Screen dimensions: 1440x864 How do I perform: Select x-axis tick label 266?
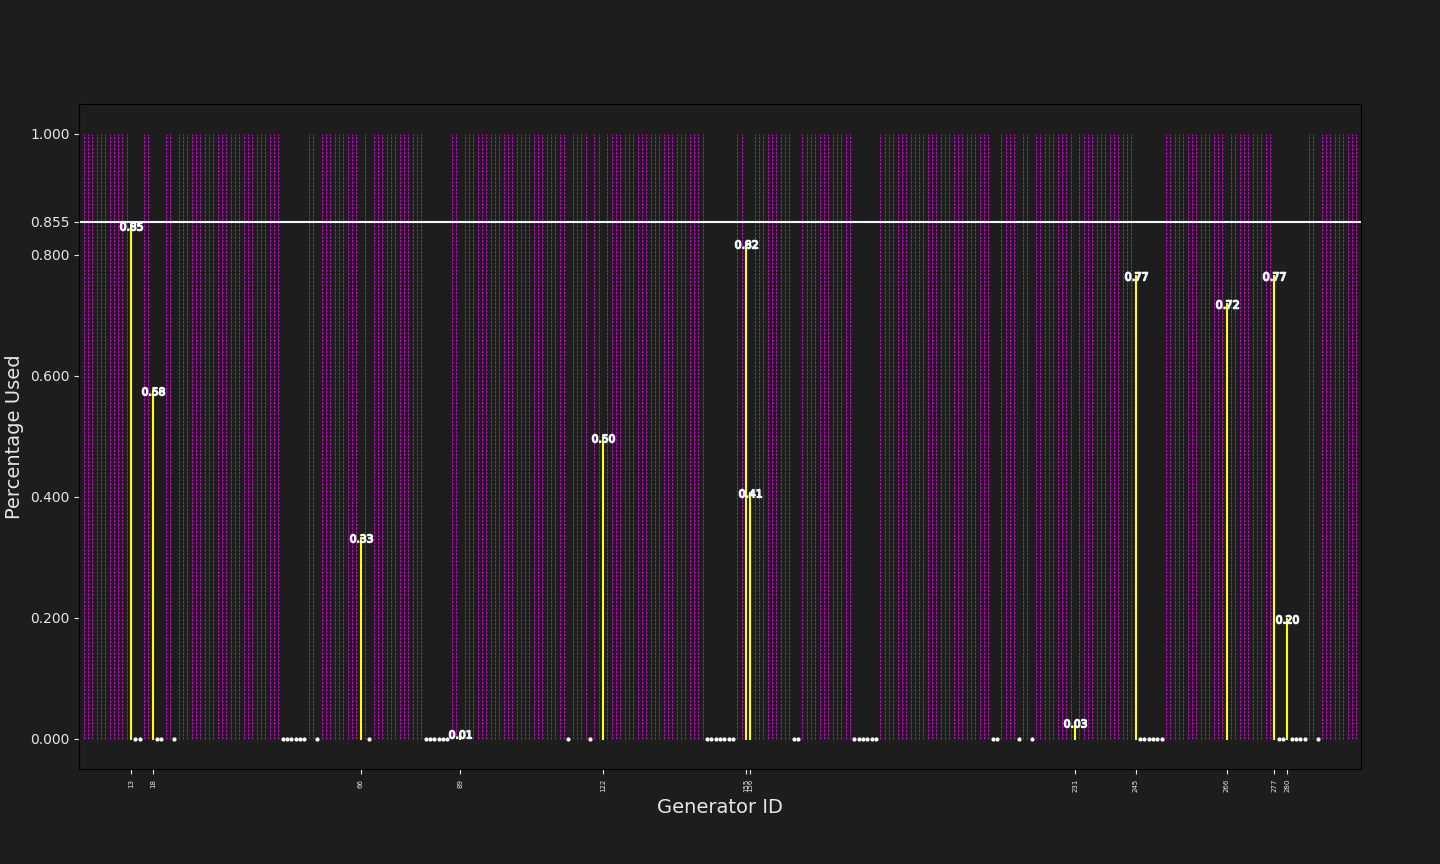pyautogui.click(x=1227, y=786)
